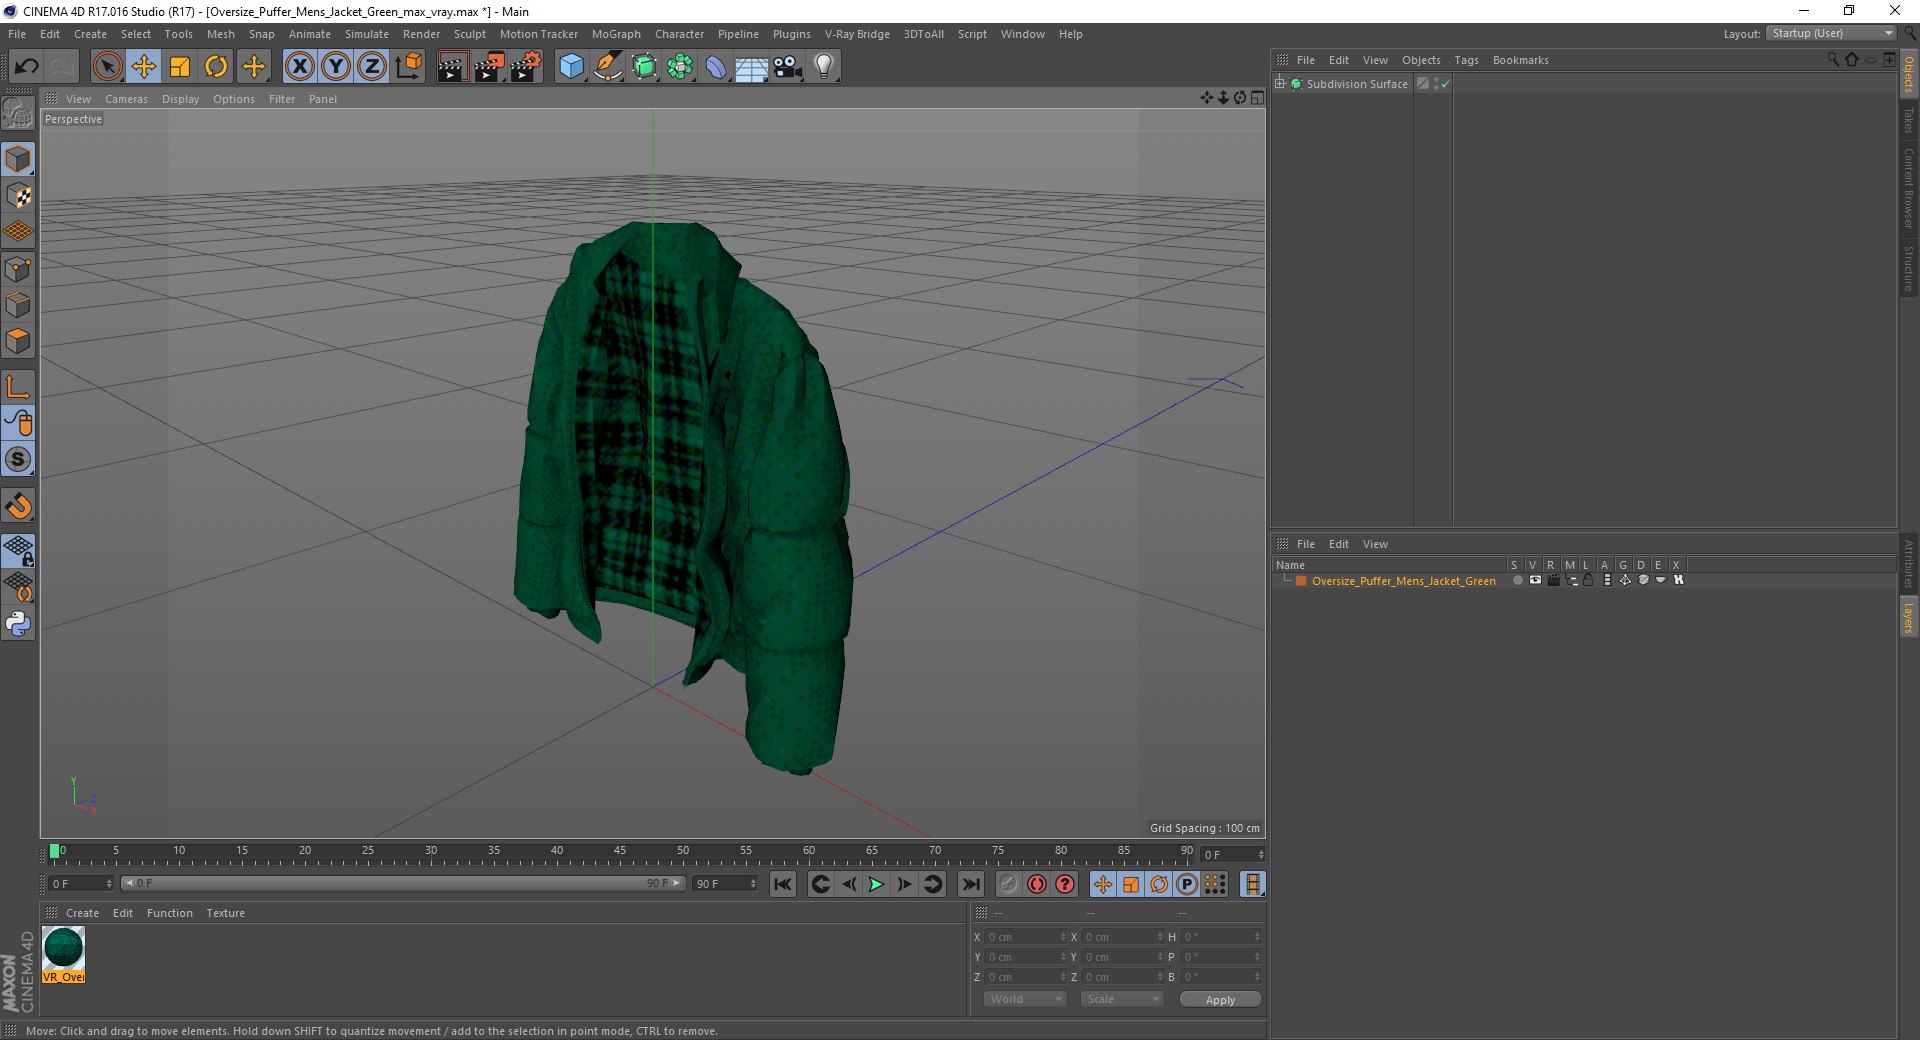Render to Picture Viewer

[x=489, y=67]
